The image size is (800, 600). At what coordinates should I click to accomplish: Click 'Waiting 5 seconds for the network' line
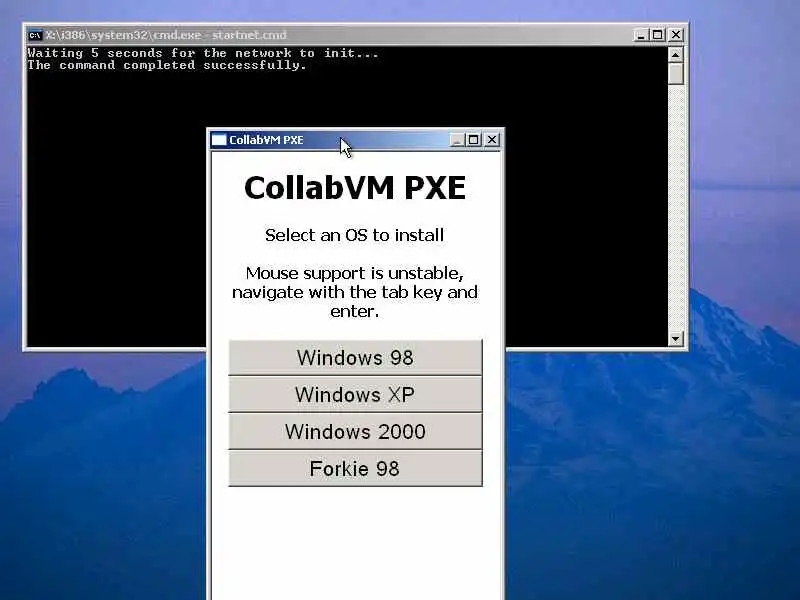click(x=203, y=53)
